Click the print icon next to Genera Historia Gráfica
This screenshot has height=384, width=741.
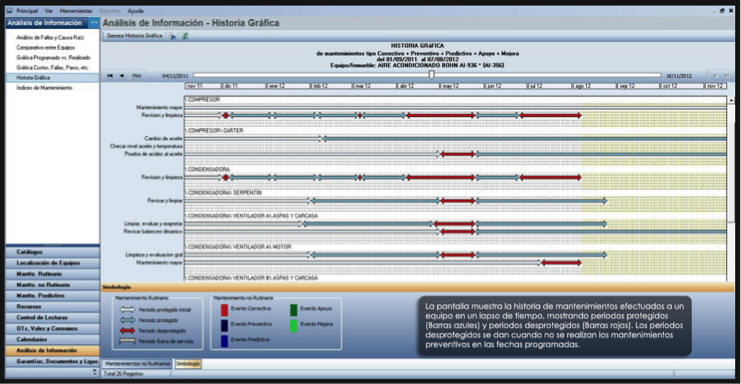click(x=172, y=36)
